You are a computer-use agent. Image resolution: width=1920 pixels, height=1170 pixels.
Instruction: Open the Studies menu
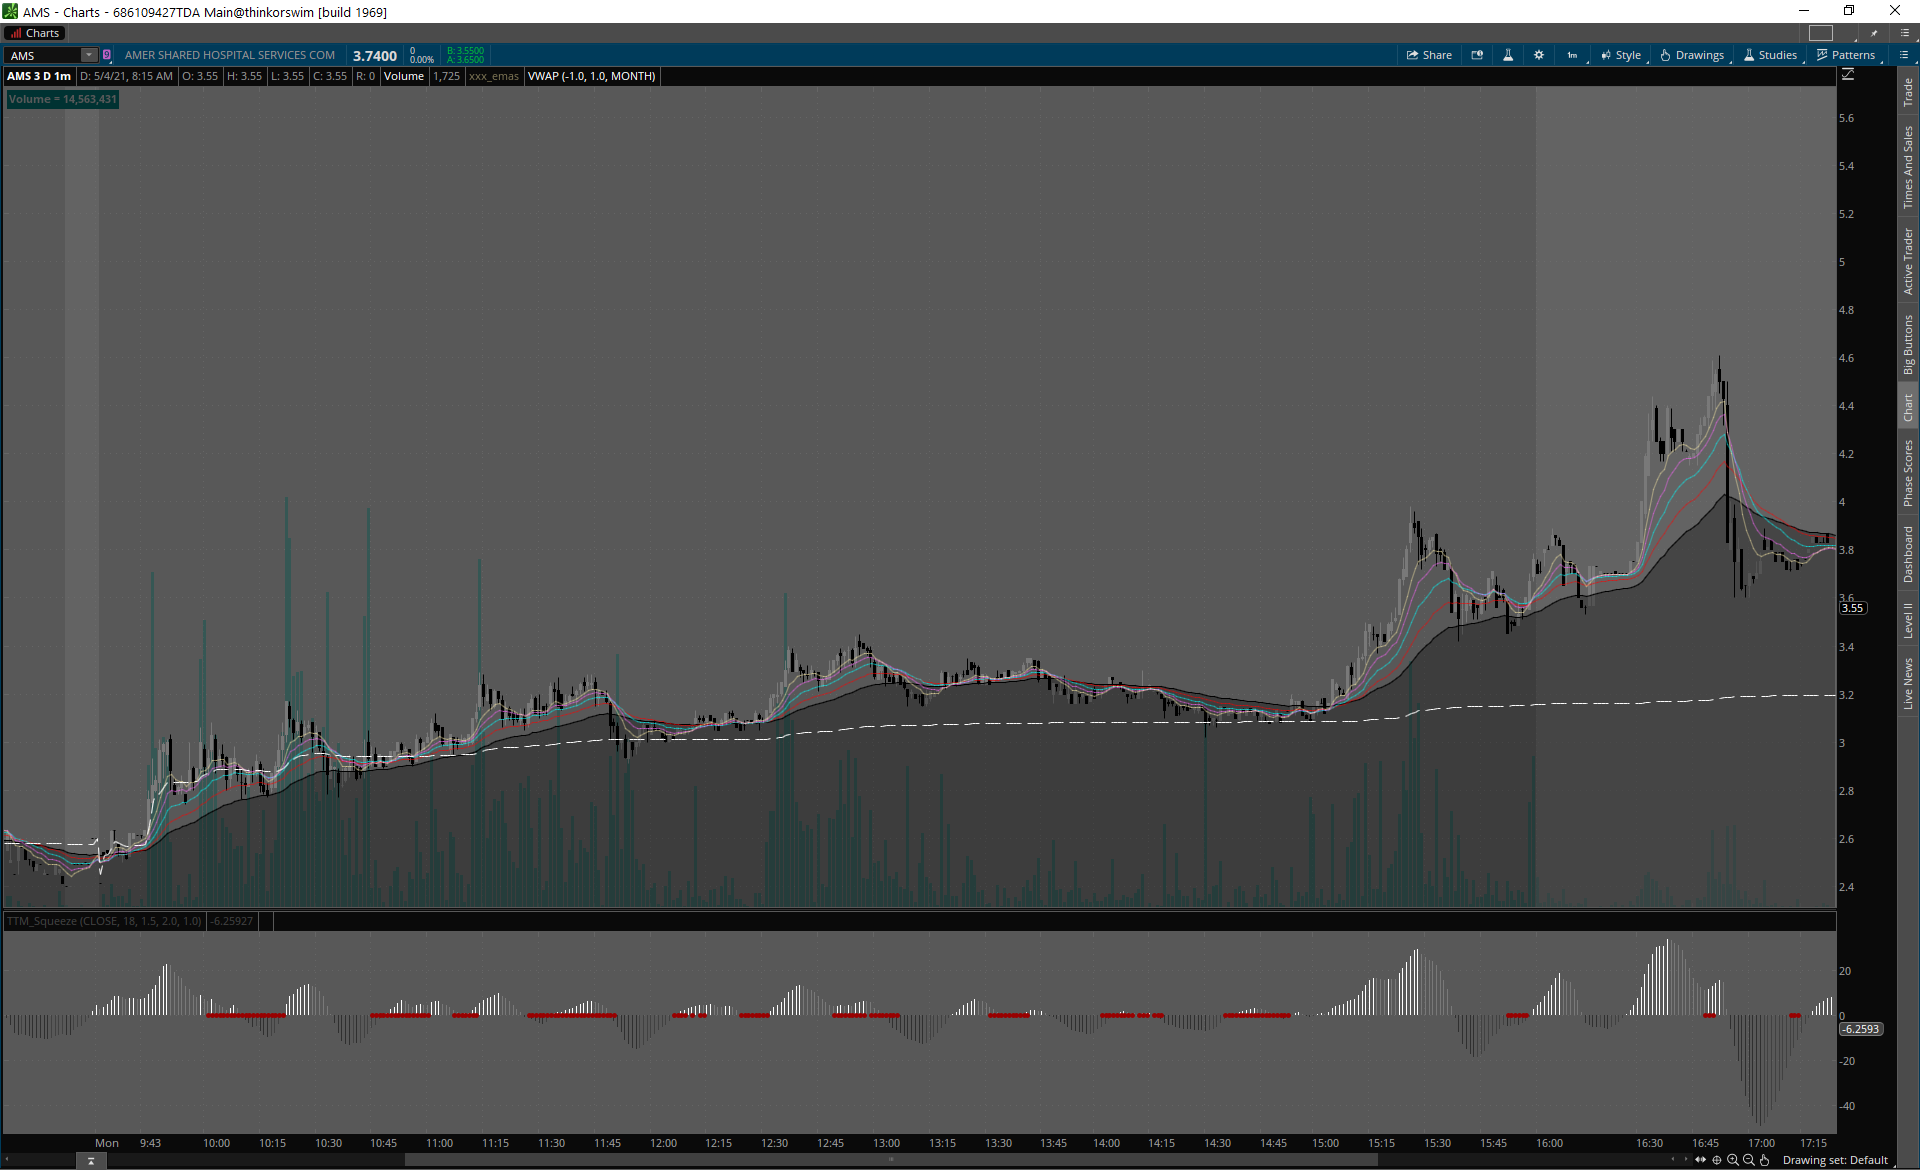(1771, 55)
